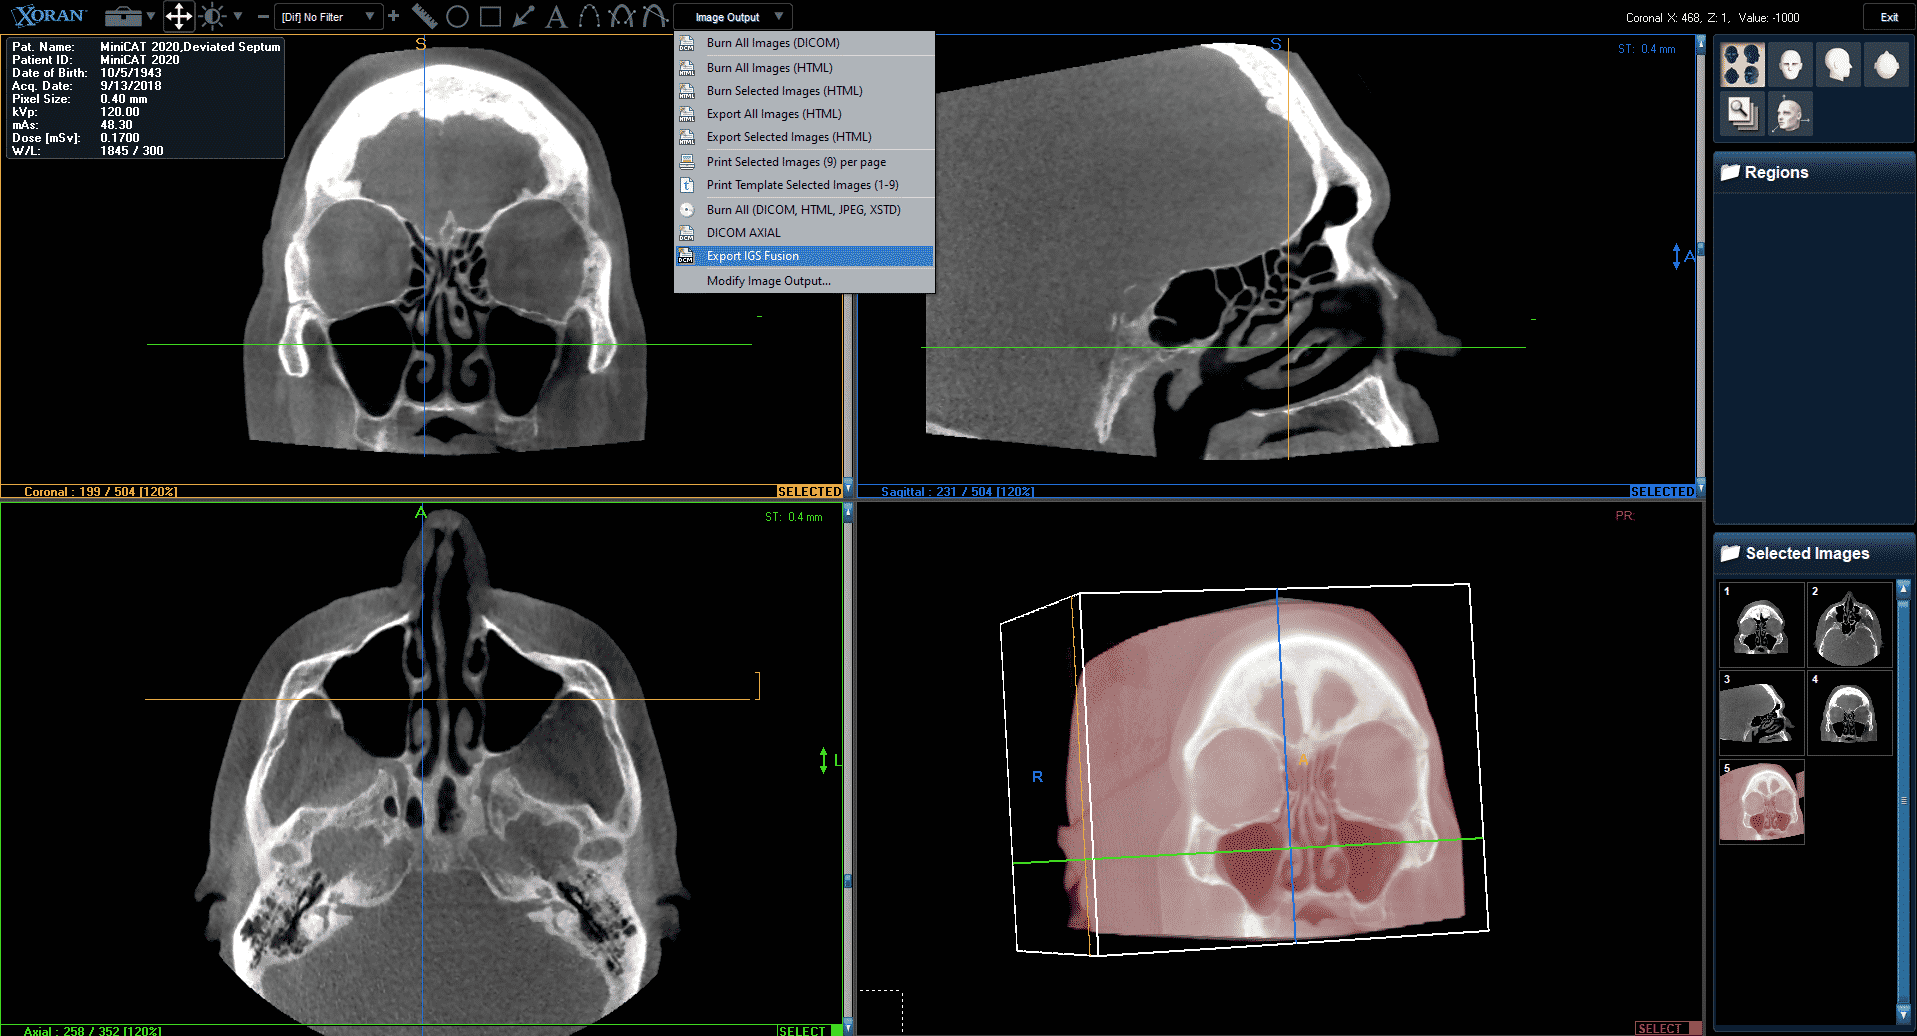Click Selected Images scrollbar up arrow

(x=1903, y=589)
